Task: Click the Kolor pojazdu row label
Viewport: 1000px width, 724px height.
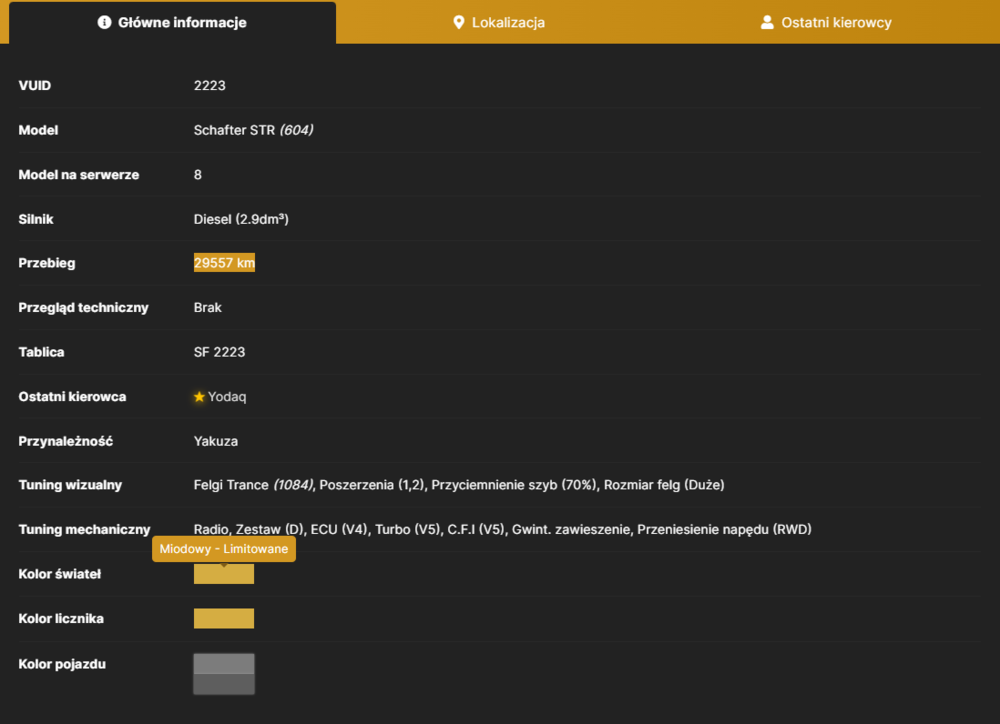Action: 62,664
